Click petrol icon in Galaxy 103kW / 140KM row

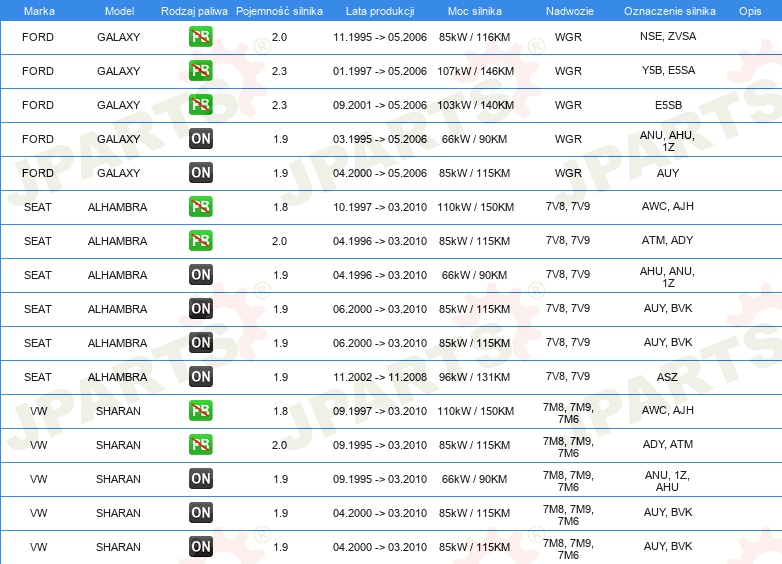(x=200, y=105)
